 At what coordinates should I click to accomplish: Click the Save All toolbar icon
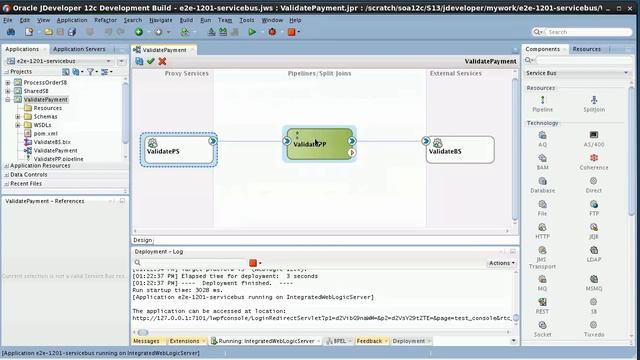[72, 32]
